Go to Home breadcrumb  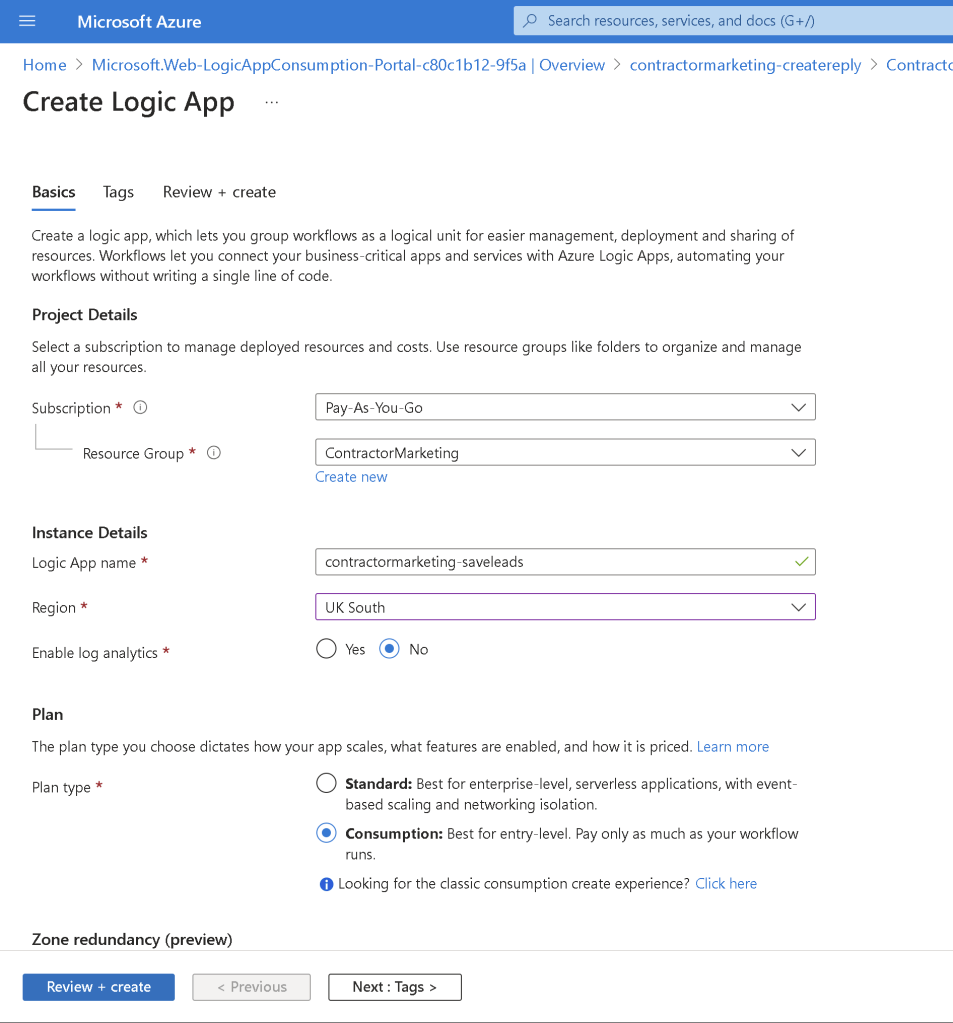pos(44,65)
